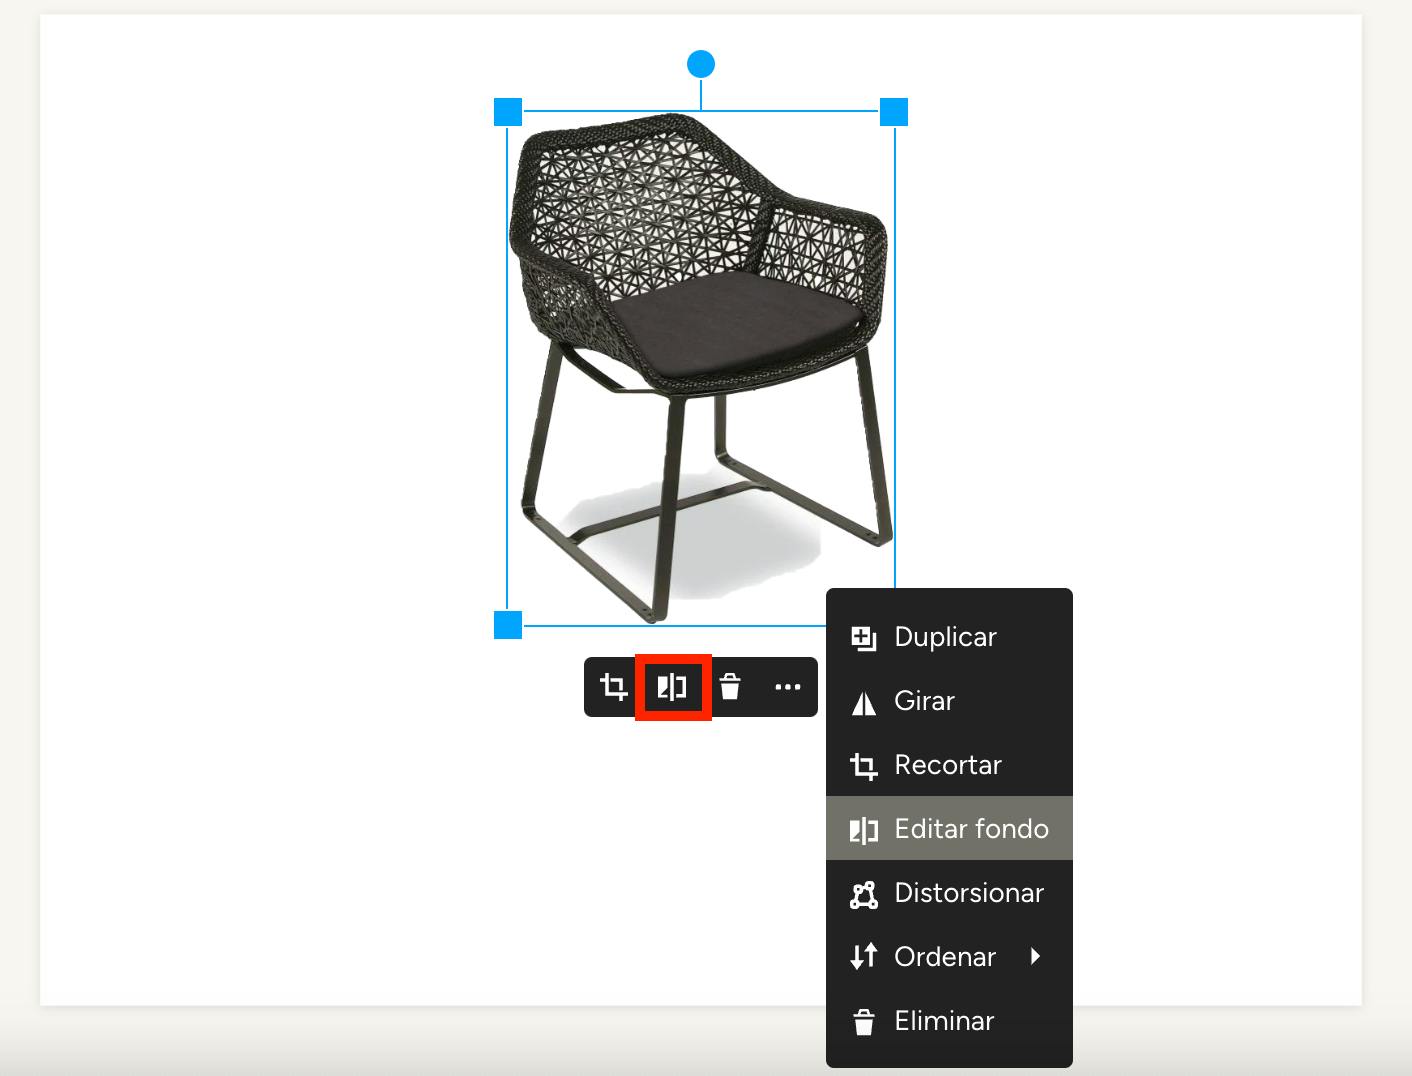Choose Recortar in the context menu
This screenshot has width=1412, height=1076.
coord(949,765)
